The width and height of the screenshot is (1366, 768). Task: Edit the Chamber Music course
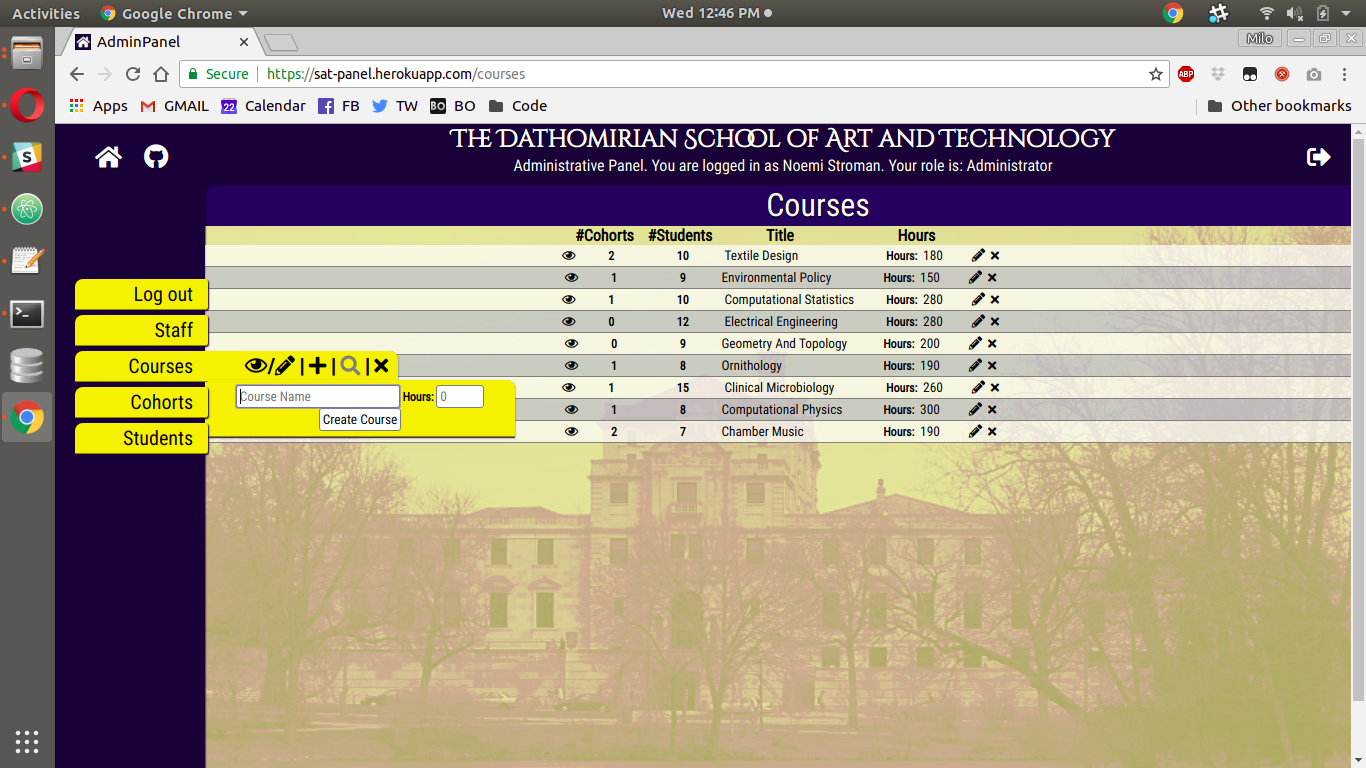pos(975,432)
